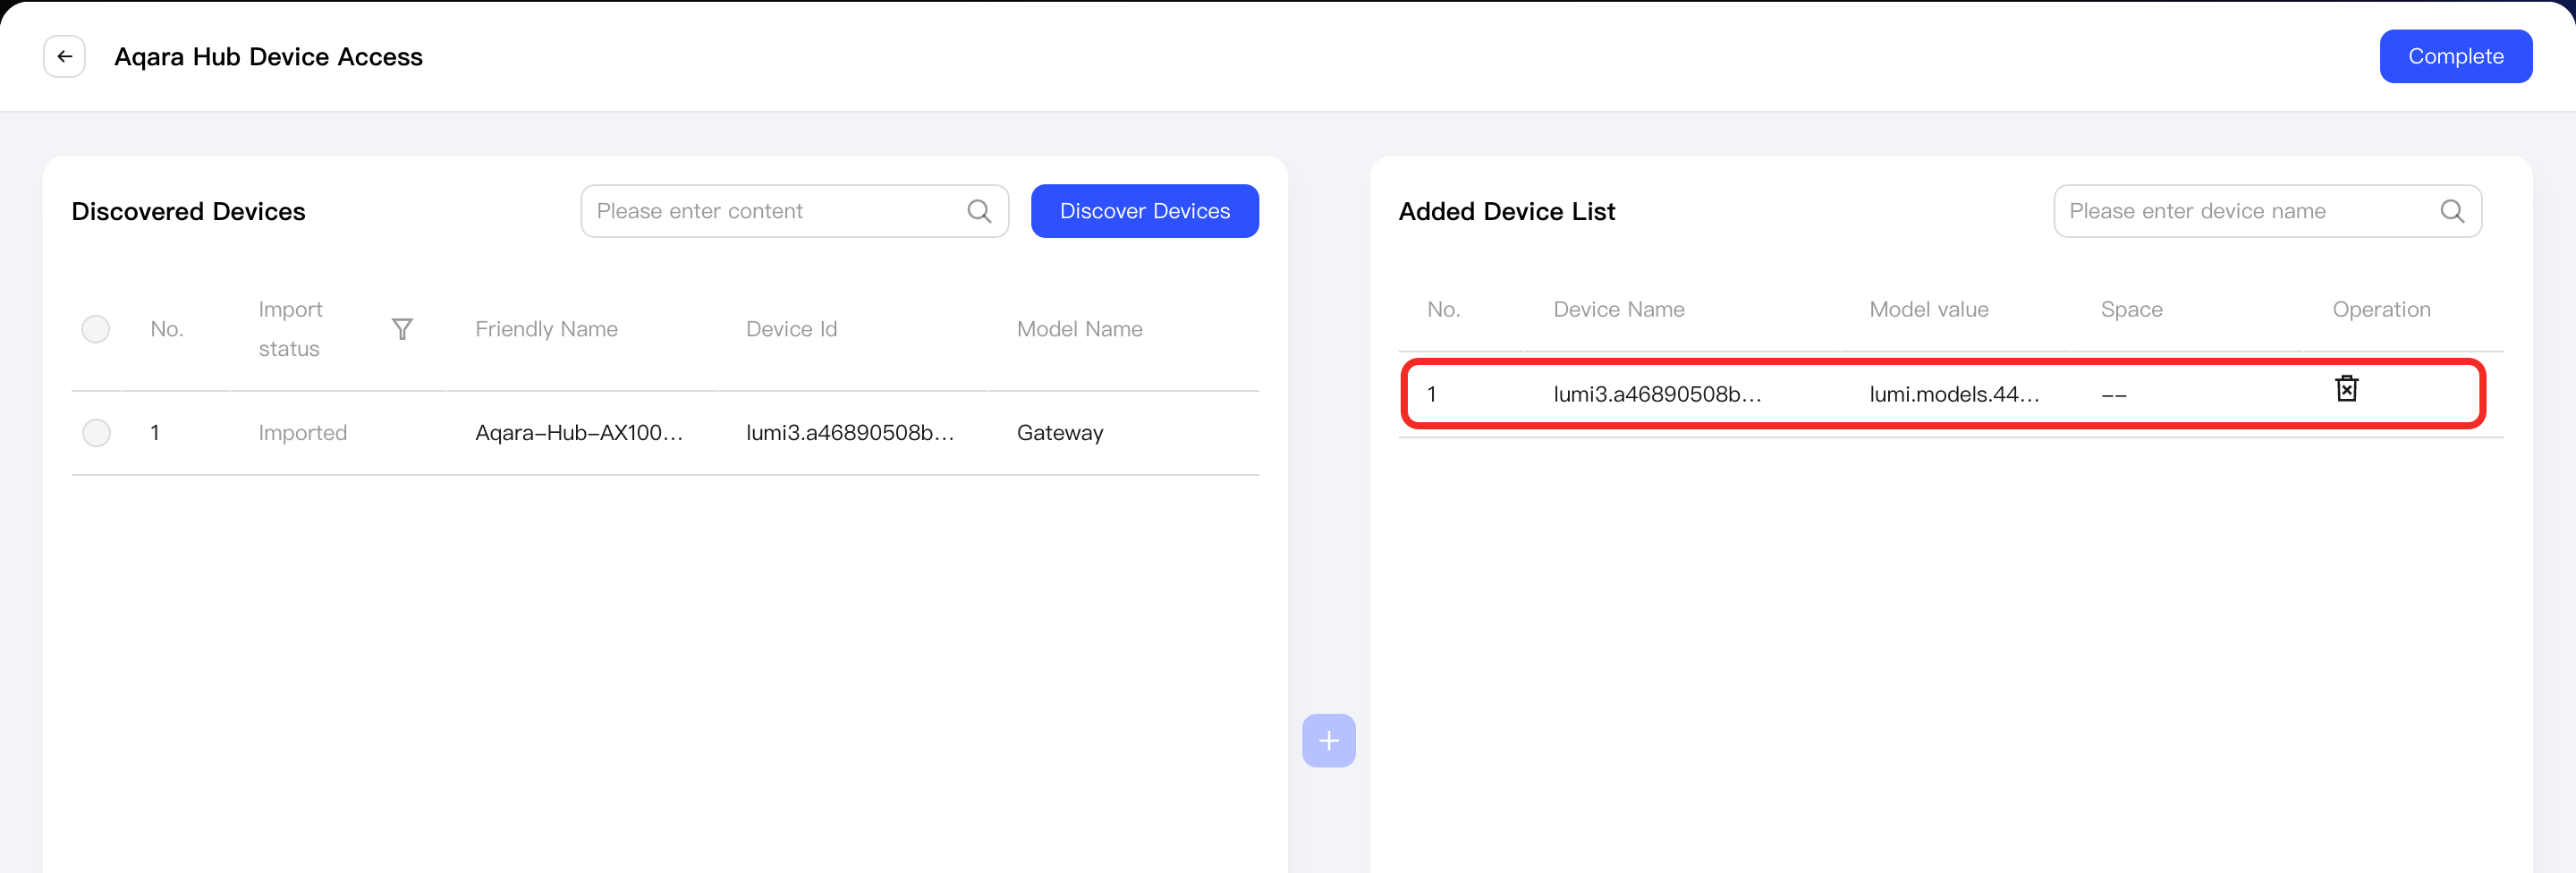The image size is (2576, 873).
Task: Click the Discovered Devices heading
Action: 188,212
